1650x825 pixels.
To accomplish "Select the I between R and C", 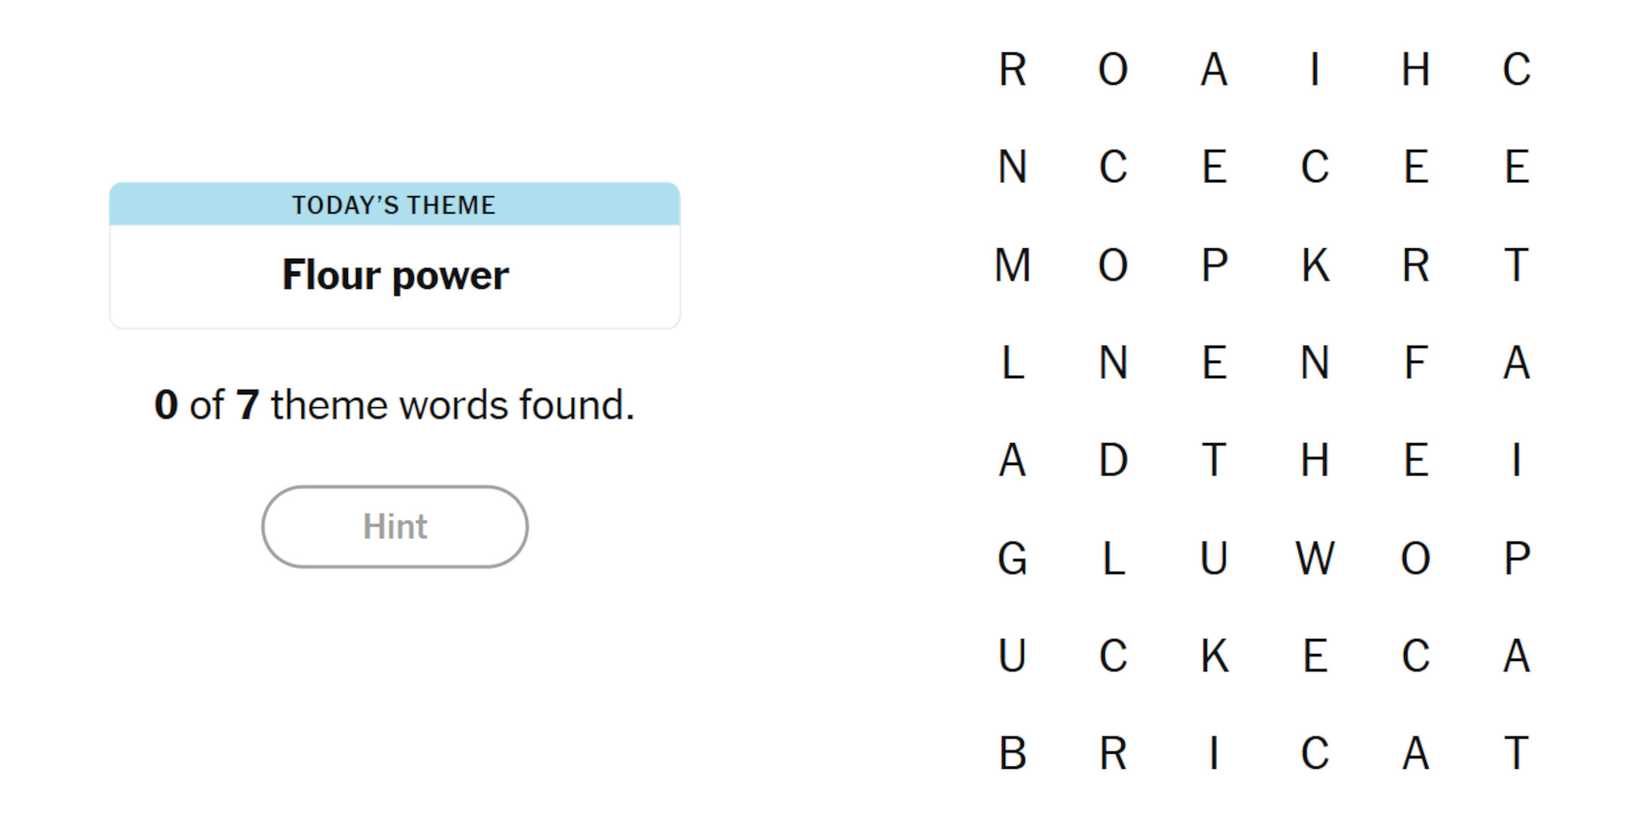I will click(1214, 754).
